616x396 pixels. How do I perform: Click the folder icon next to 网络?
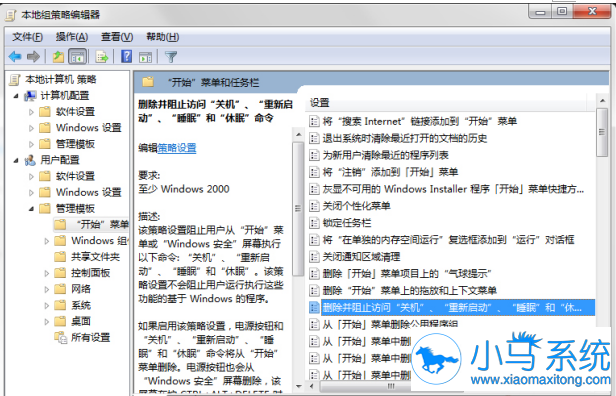coord(60,289)
